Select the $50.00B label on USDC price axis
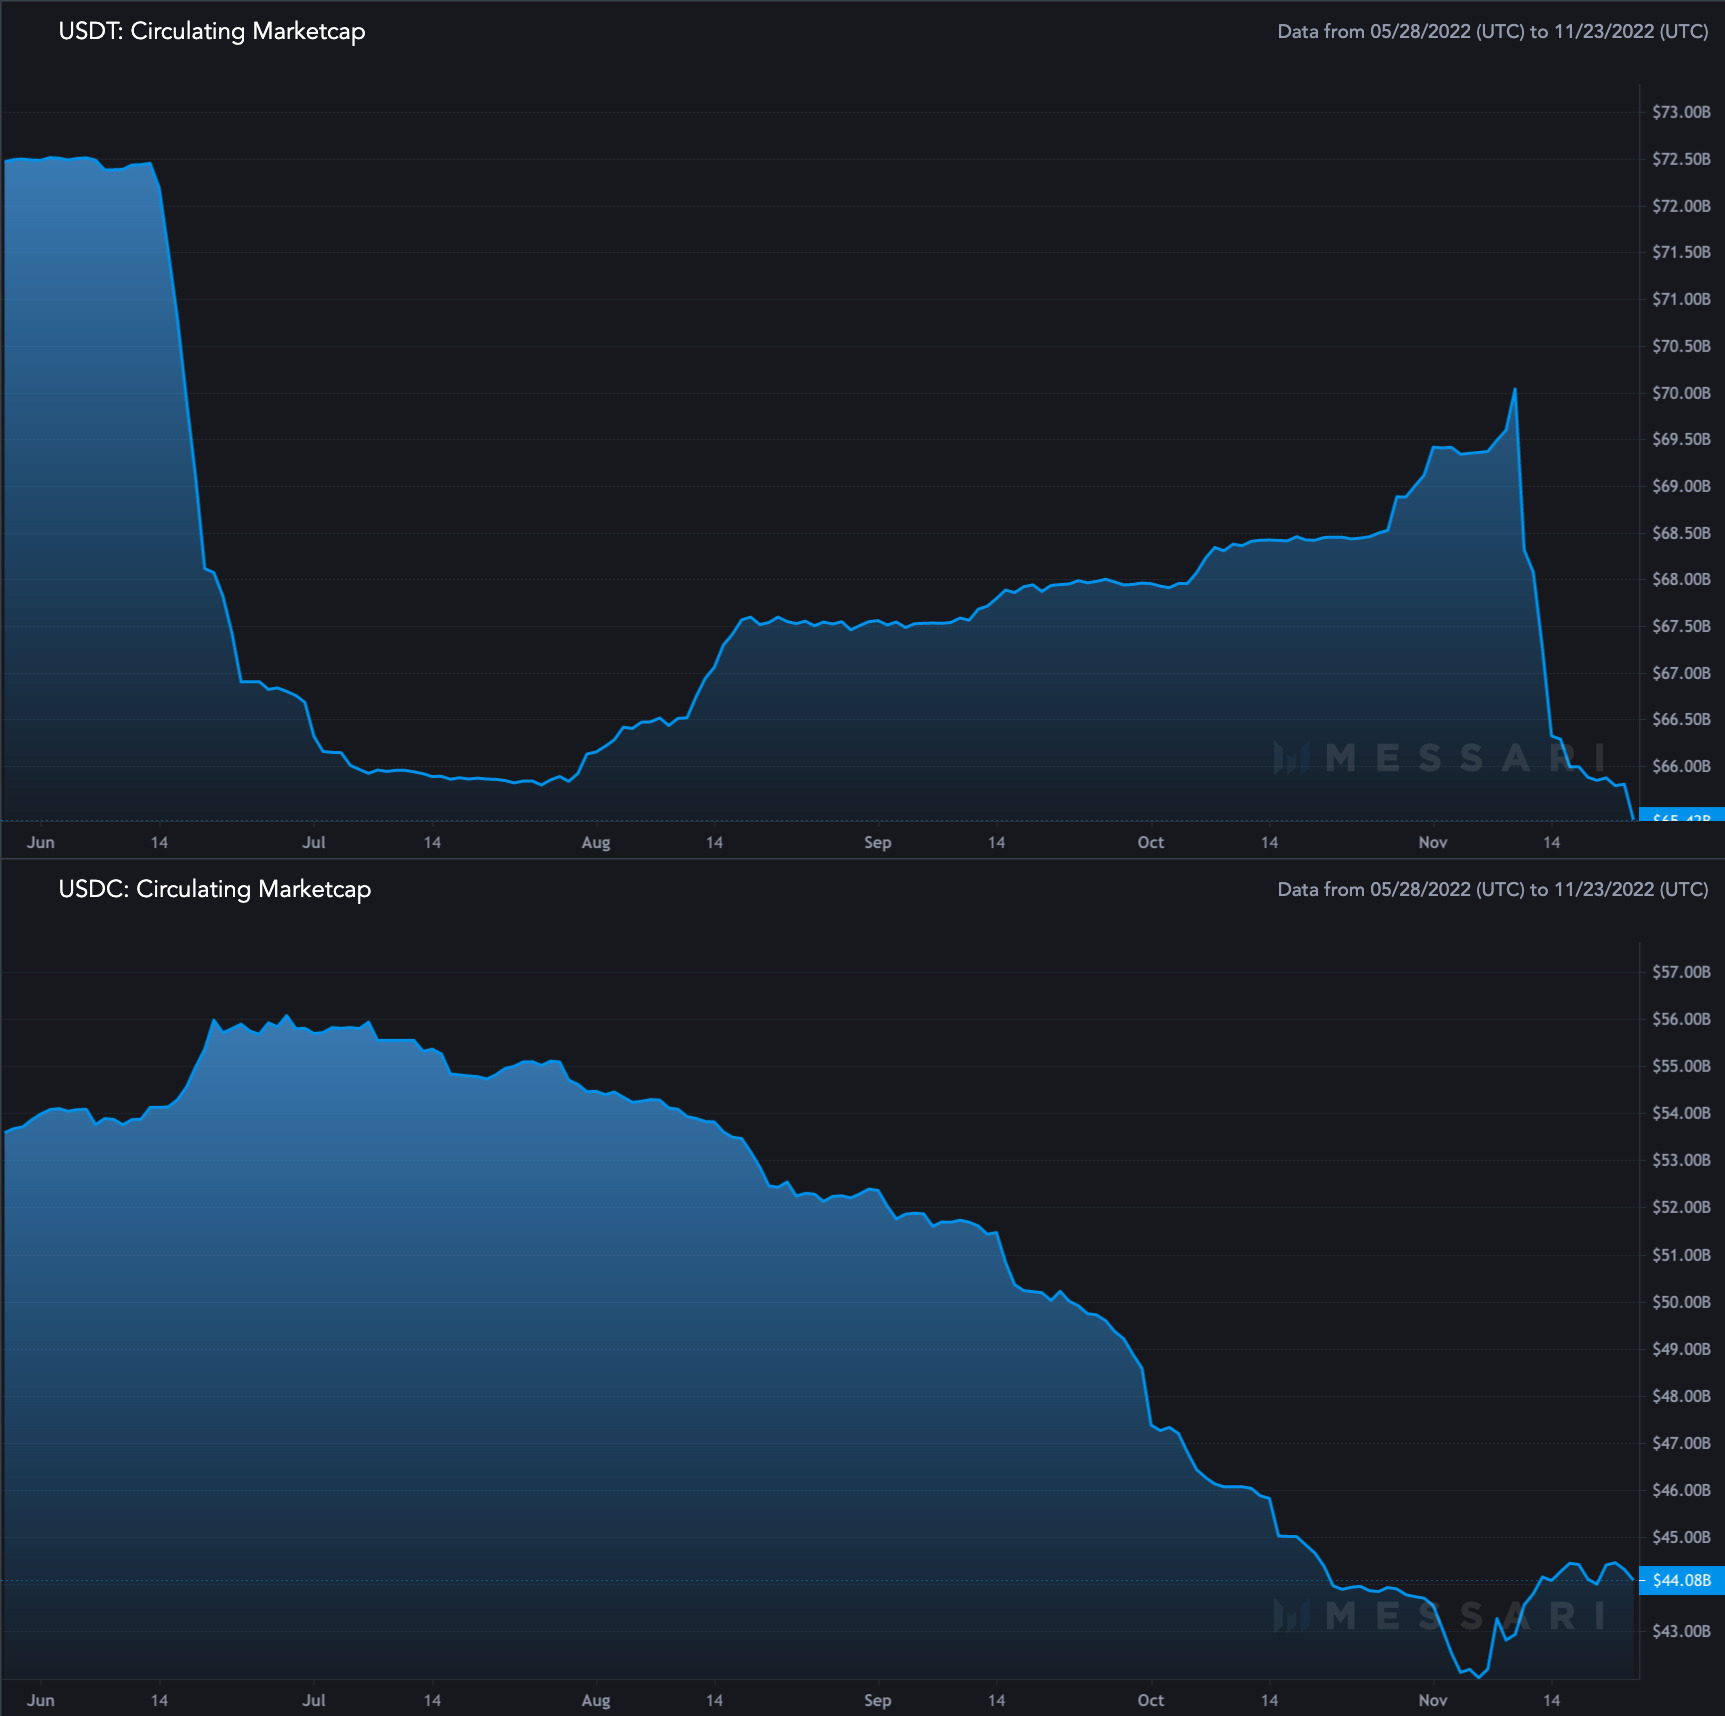1725x1716 pixels. click(x=1681, y=1302)
